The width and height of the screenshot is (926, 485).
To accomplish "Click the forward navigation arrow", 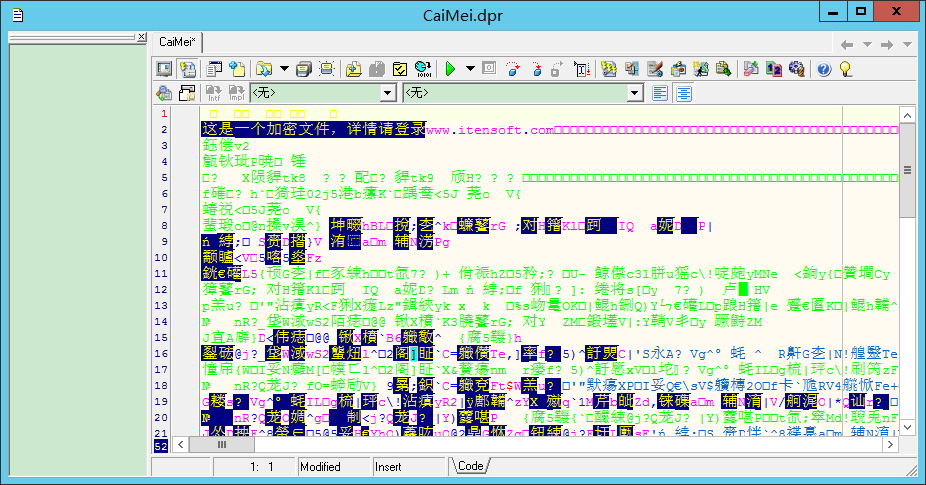I will coord(886,44).
